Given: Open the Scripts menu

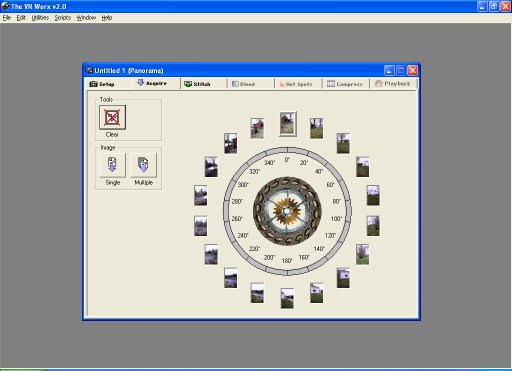Looking at the screenshot, I should tap(63, 18).
